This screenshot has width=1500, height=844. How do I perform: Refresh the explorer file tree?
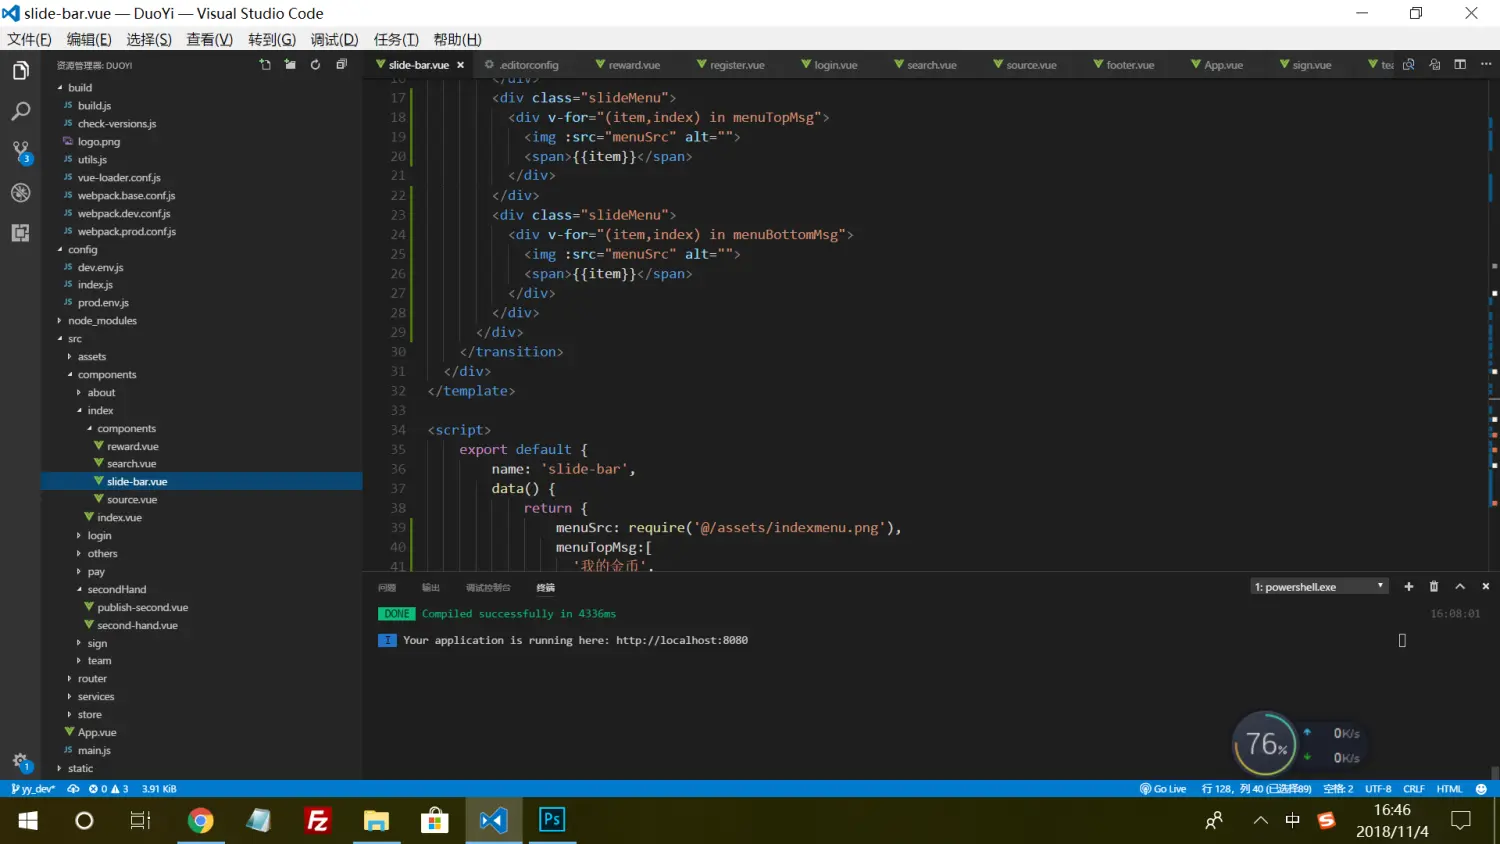(315, 65)
